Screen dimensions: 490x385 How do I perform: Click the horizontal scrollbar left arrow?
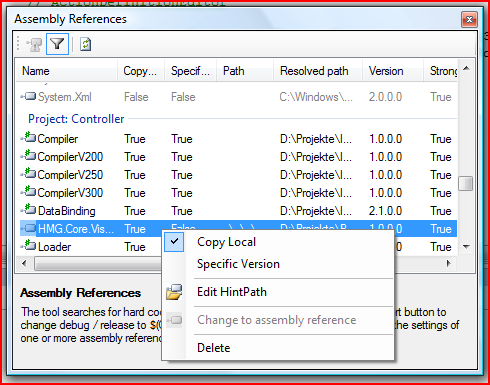24,263
